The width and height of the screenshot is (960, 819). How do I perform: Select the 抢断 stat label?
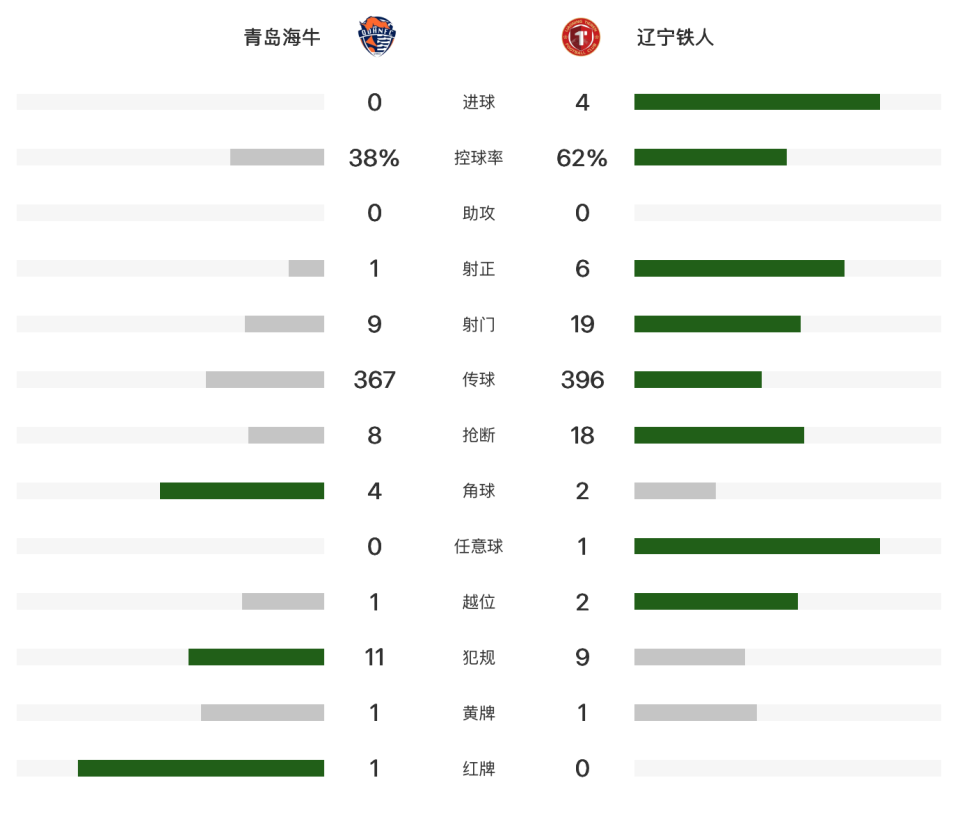(479, 435)
